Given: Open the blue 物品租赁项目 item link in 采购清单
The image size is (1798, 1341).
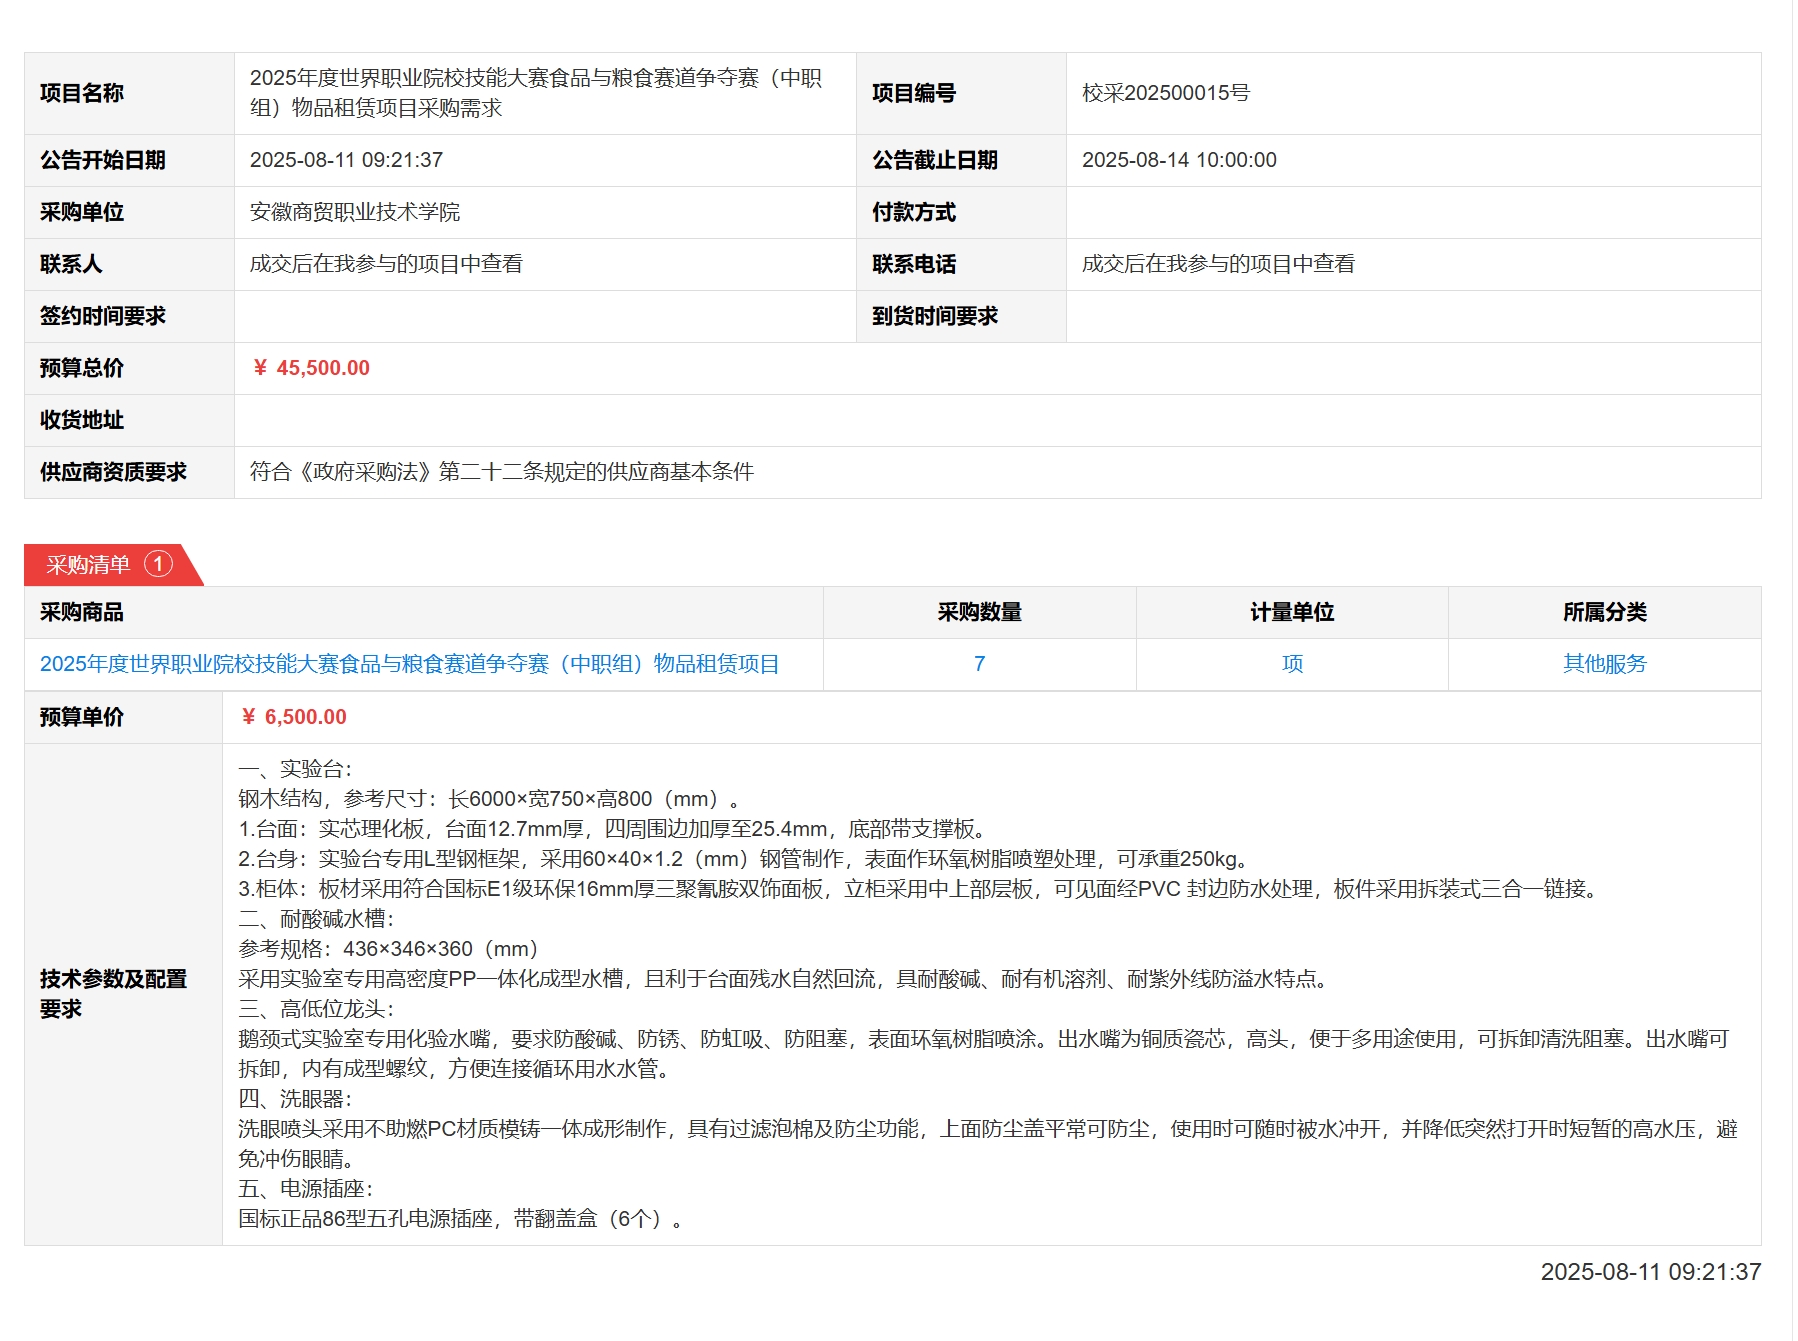Looking at the screenshot, I should [409, 664].
